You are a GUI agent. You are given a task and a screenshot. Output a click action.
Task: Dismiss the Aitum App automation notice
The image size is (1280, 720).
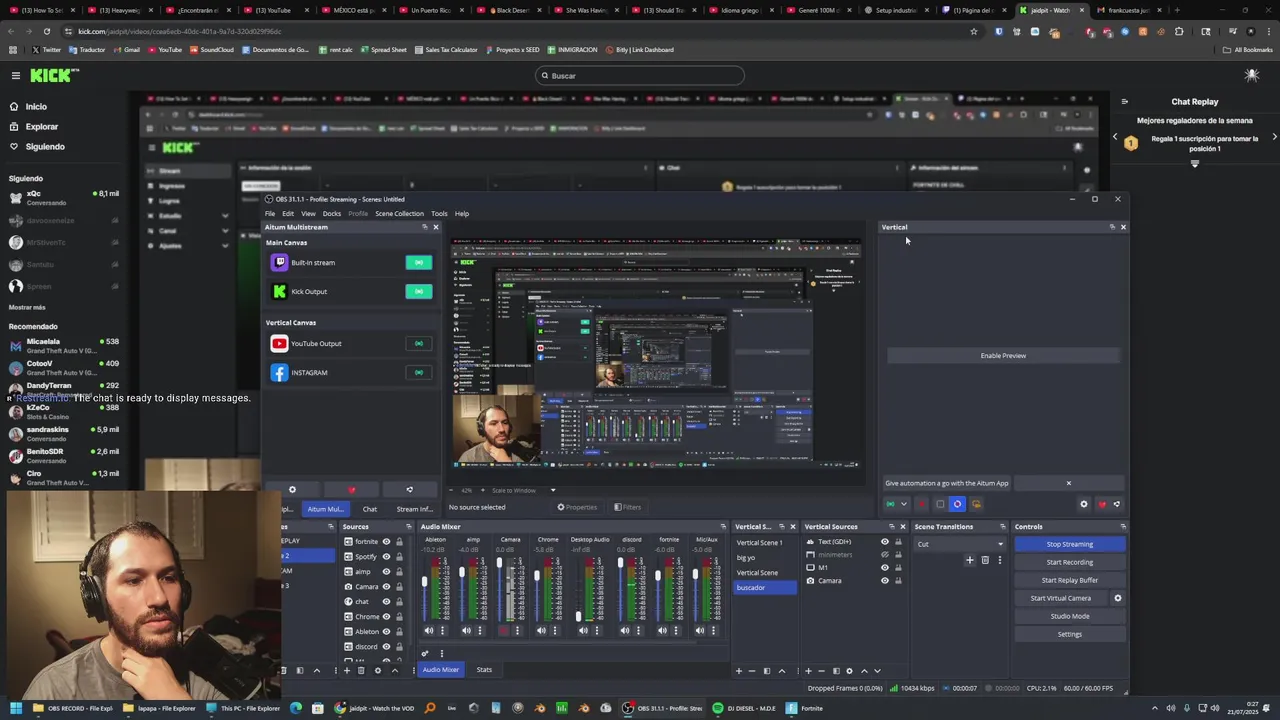(x=1068, y=483)
